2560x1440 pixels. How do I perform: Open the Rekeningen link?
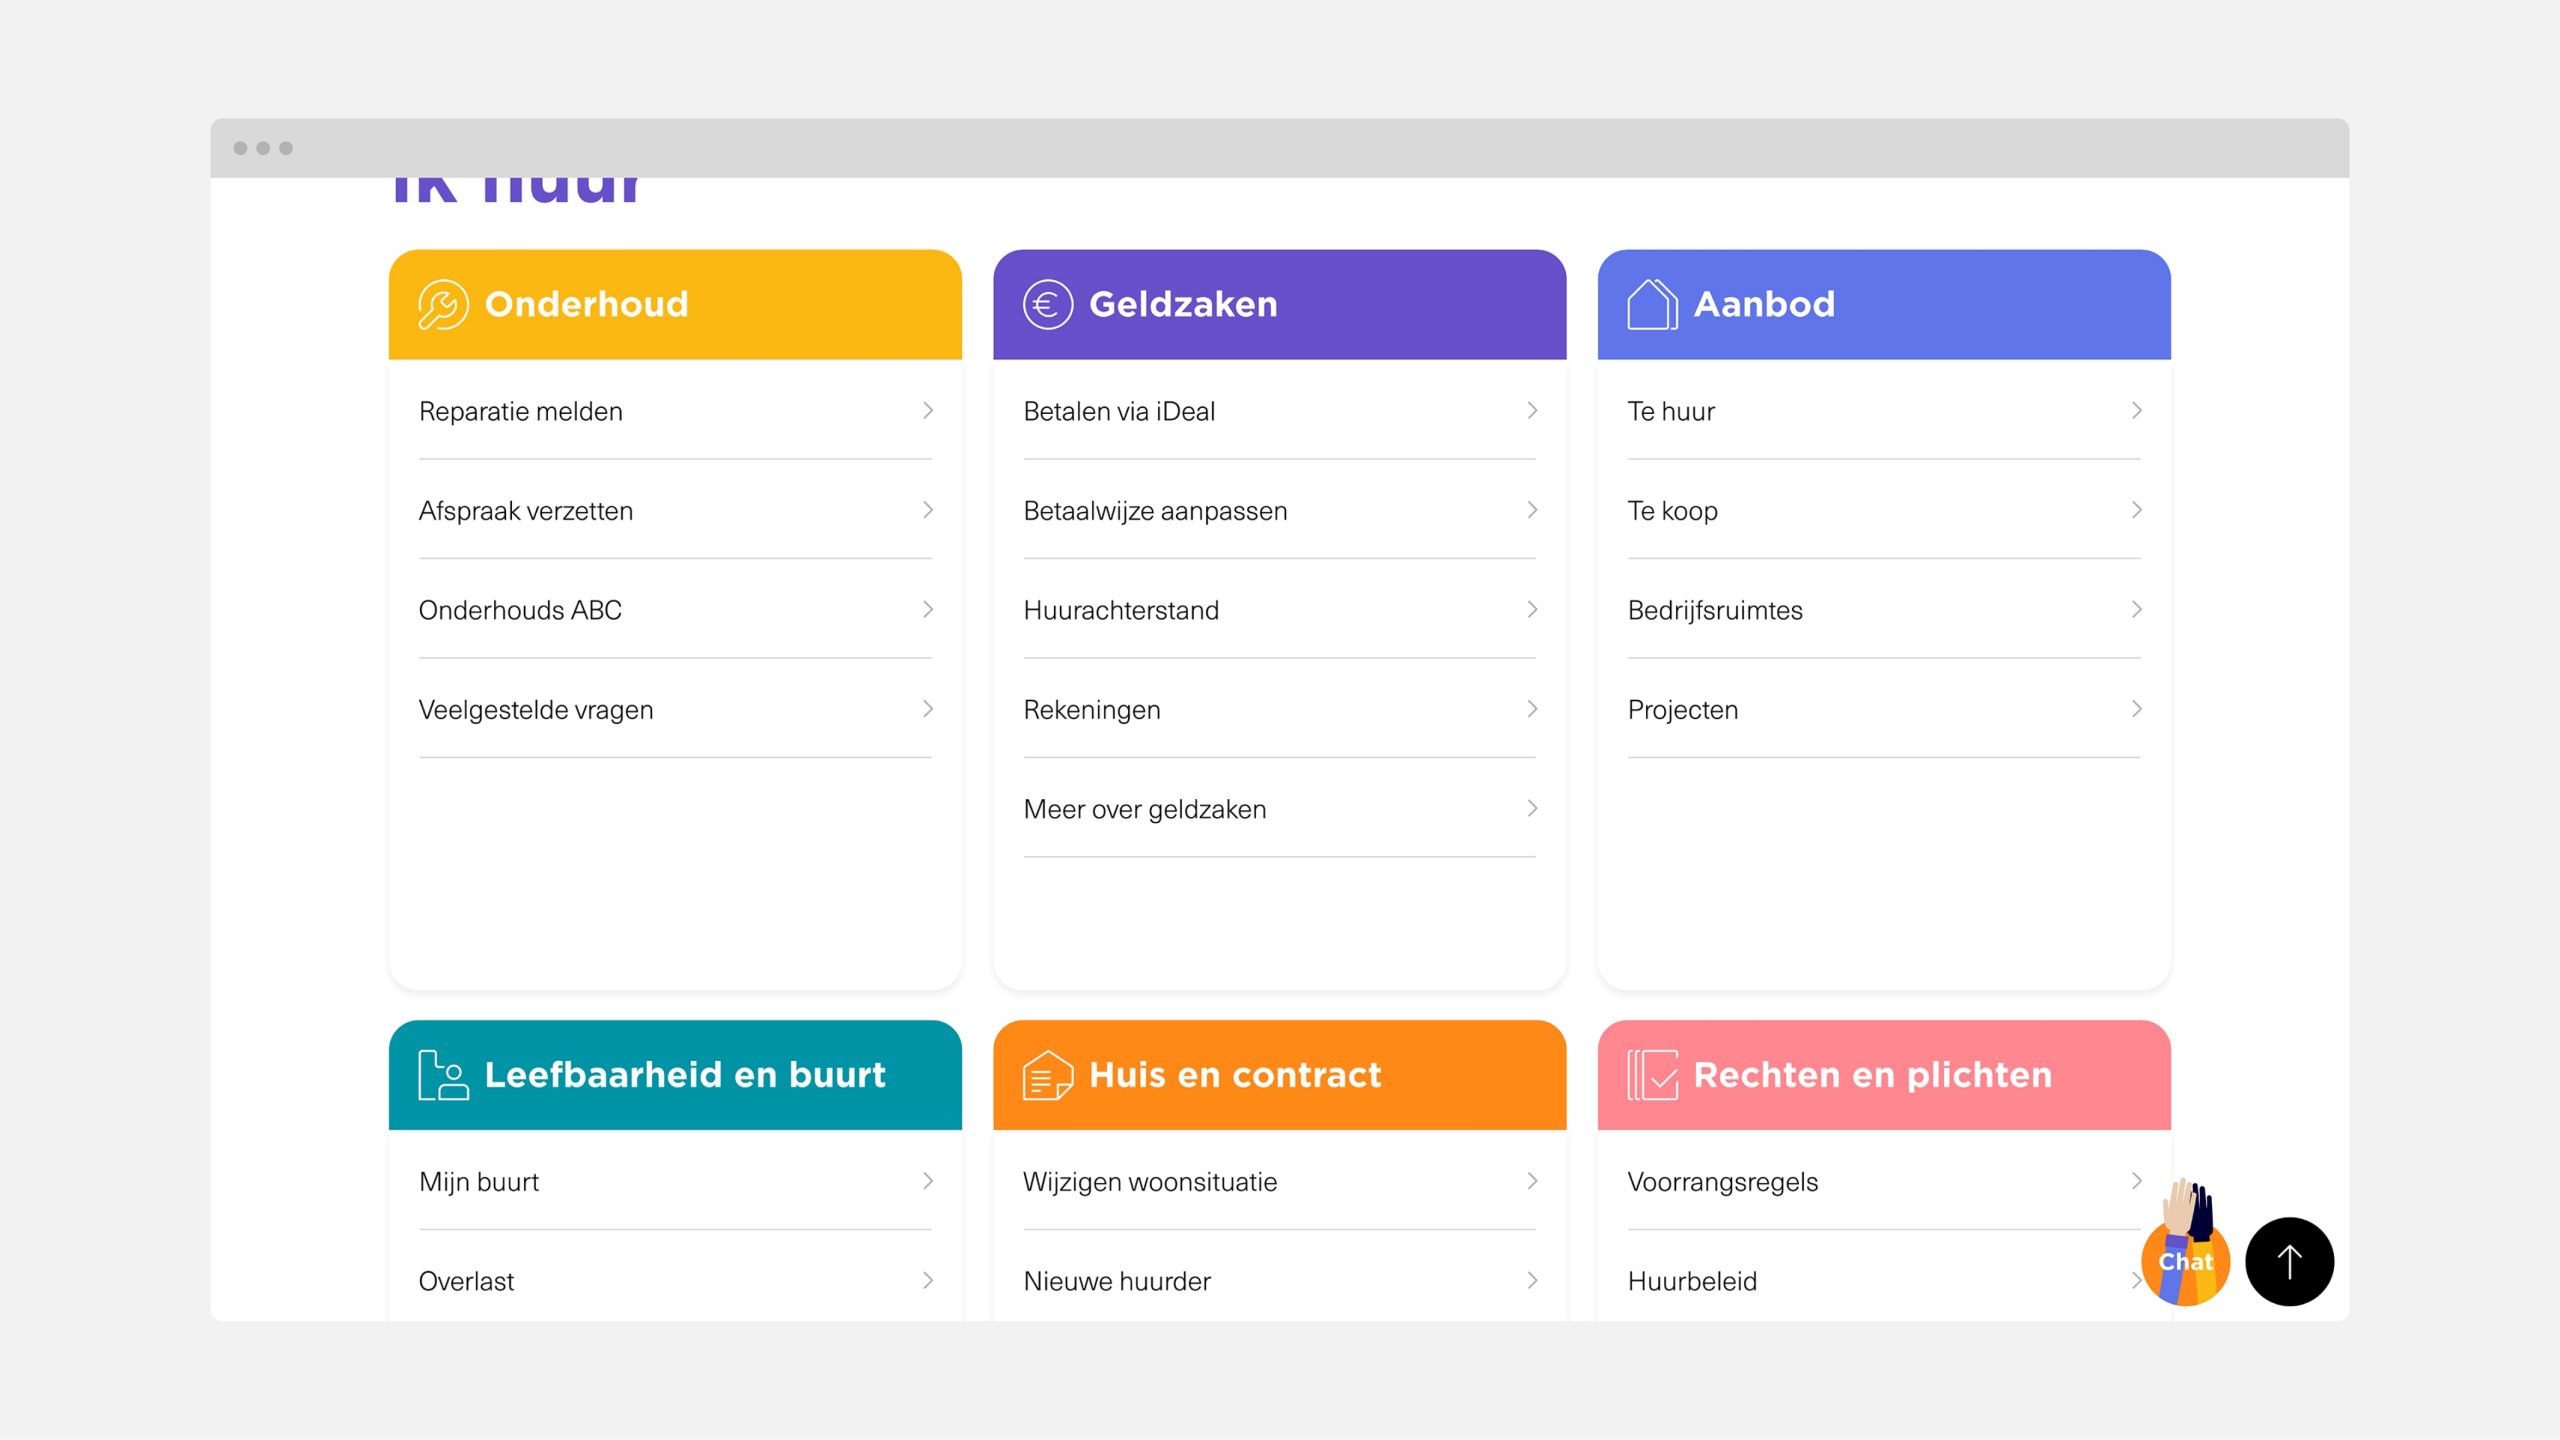pos(1279,709)
